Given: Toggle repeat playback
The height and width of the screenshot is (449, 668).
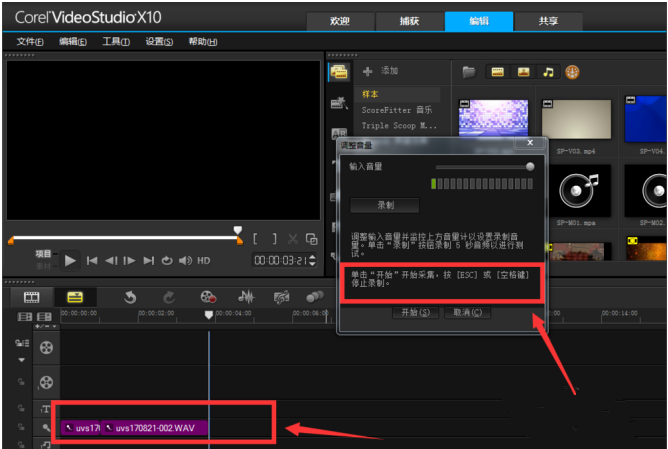Looking at the screenshot, I should pyautogui.click(x=167, y=260).
